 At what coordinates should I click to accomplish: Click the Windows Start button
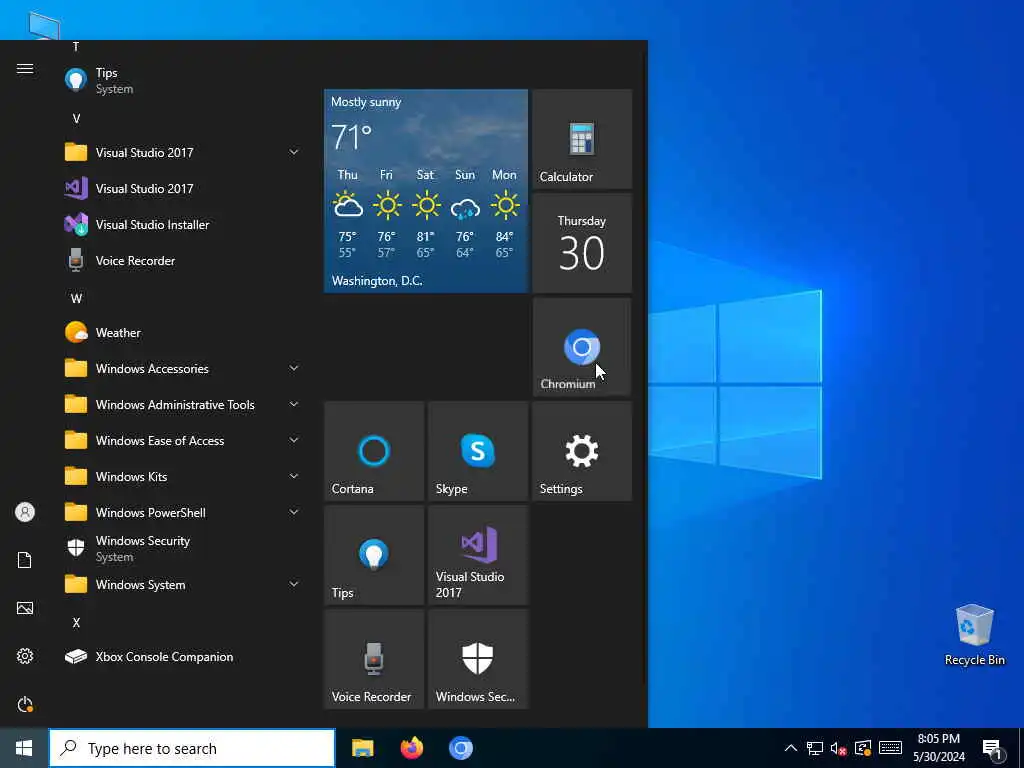[x=24, y=748]
